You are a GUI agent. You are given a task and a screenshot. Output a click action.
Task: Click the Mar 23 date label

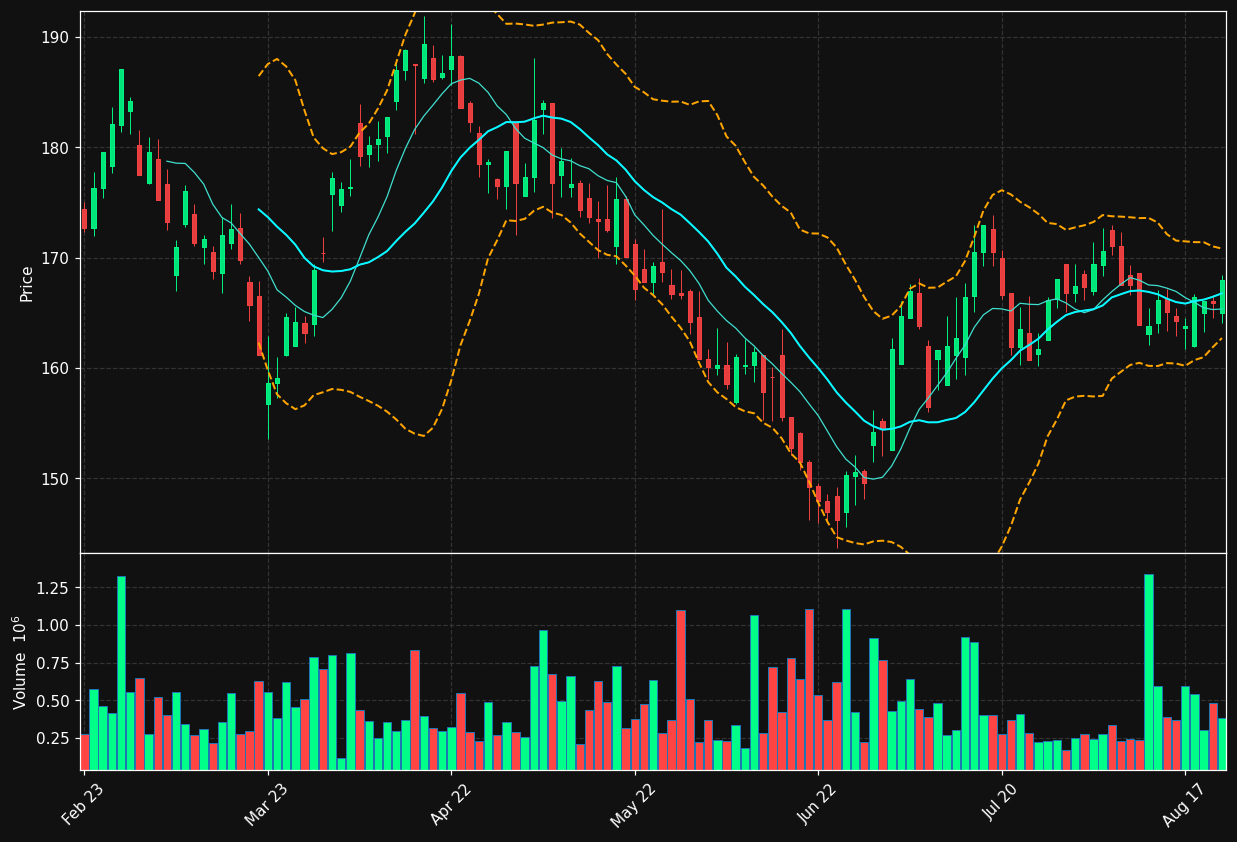tap(266, 804)
